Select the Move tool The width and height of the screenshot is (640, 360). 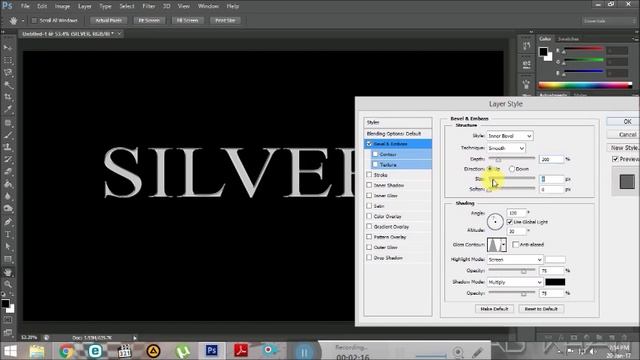(8, 48)
